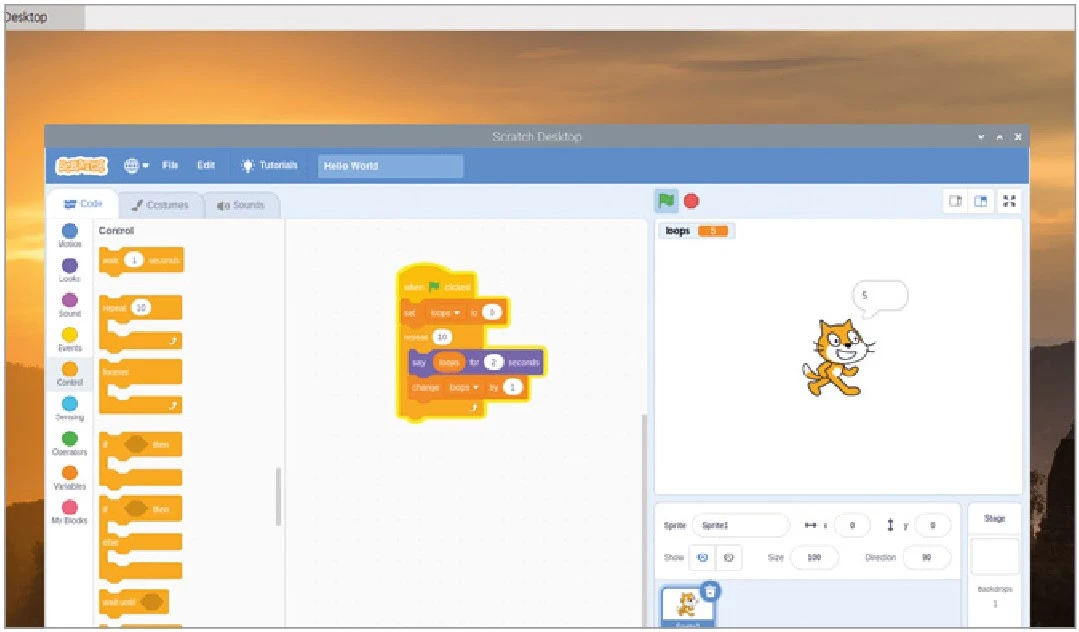Click the wait until palette block
This screenshot has height=632, width=1079.
pos(133,602)
